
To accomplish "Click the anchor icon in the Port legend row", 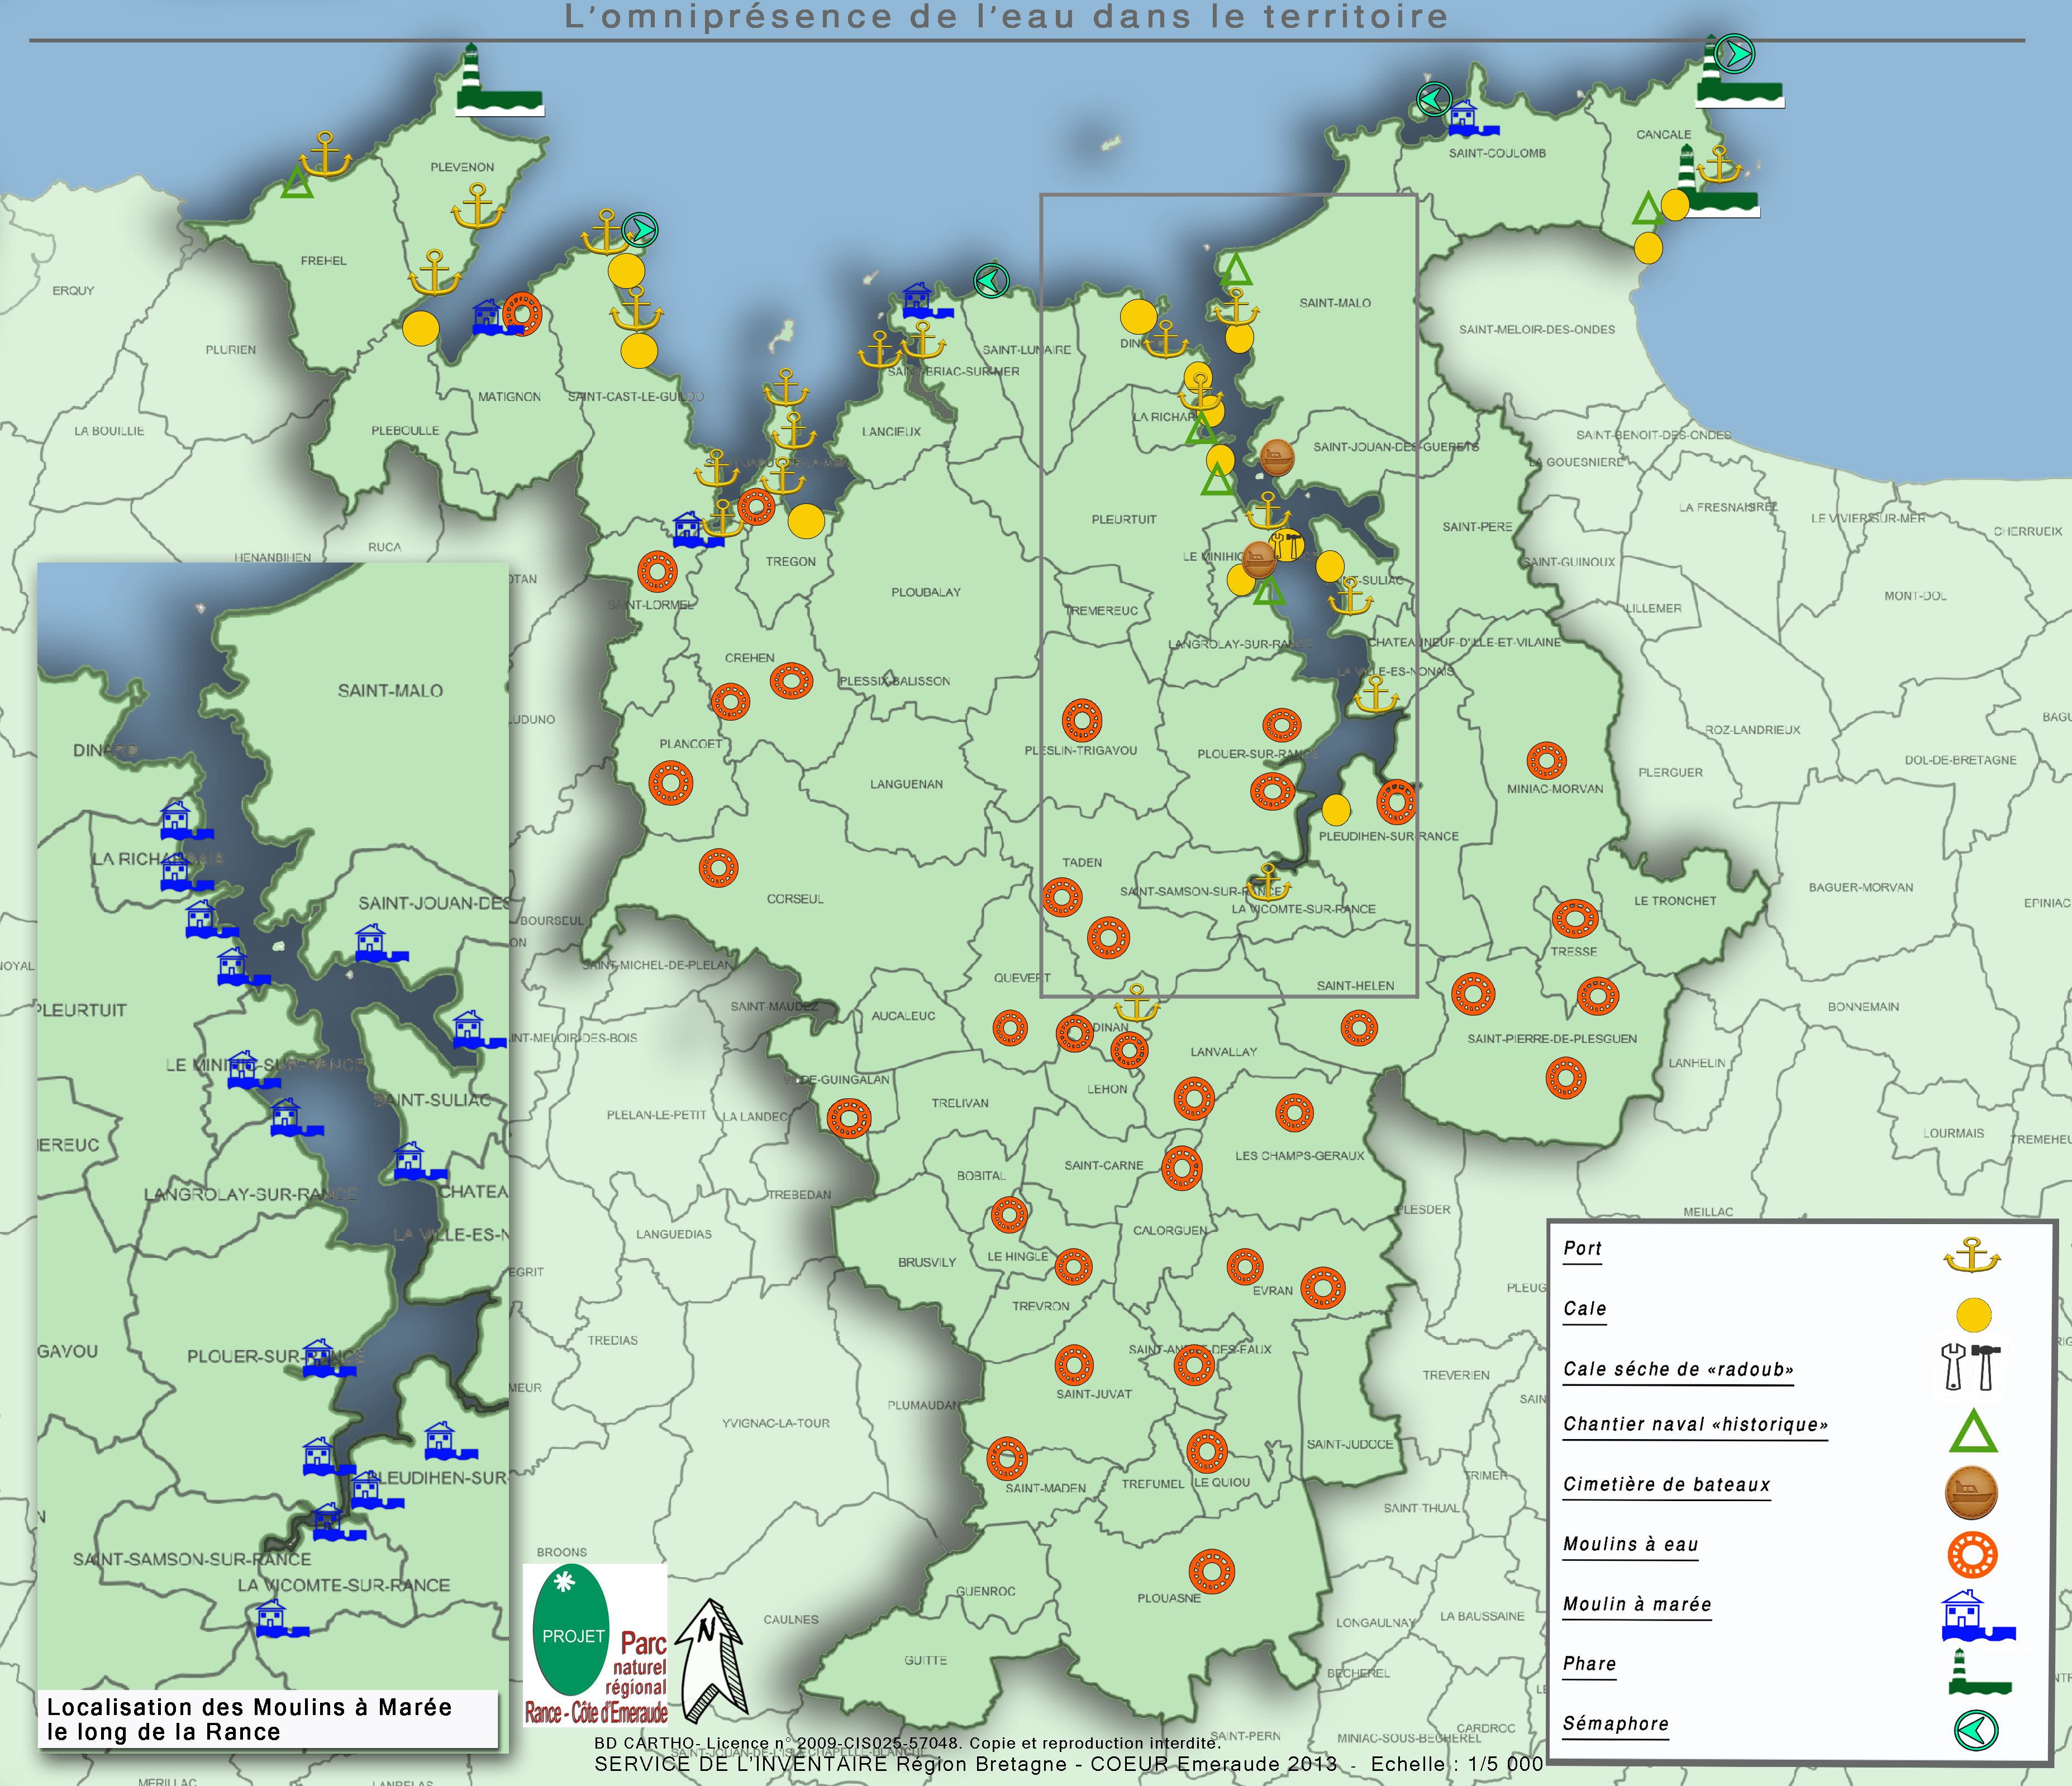I will pos(1971,1255).
